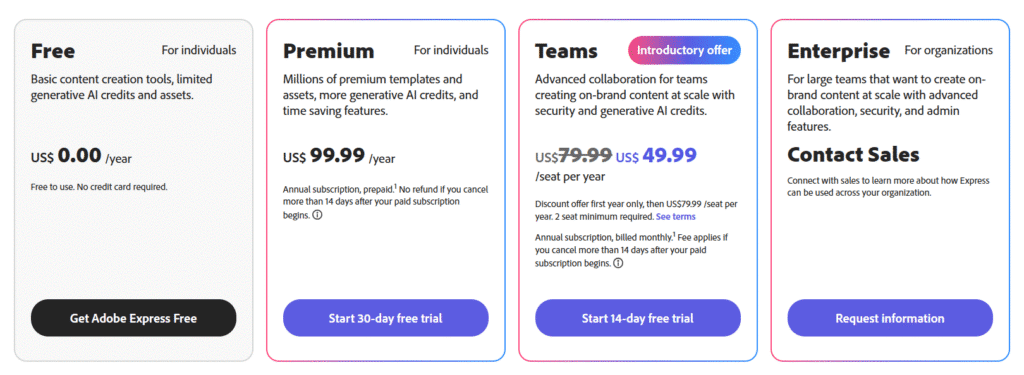Click the Premium 'For individuals' label
1024x375 pixels.
tap(451, 50)
